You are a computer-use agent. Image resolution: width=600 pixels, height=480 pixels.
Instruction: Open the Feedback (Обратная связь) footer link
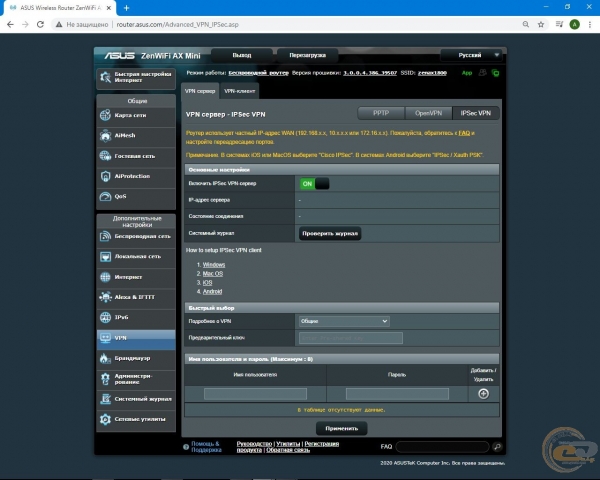288,450
